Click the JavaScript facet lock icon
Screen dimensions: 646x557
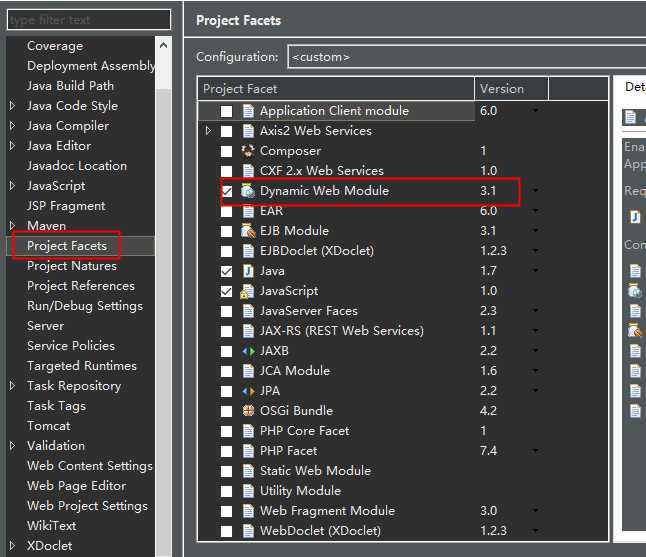pos(247,291)
